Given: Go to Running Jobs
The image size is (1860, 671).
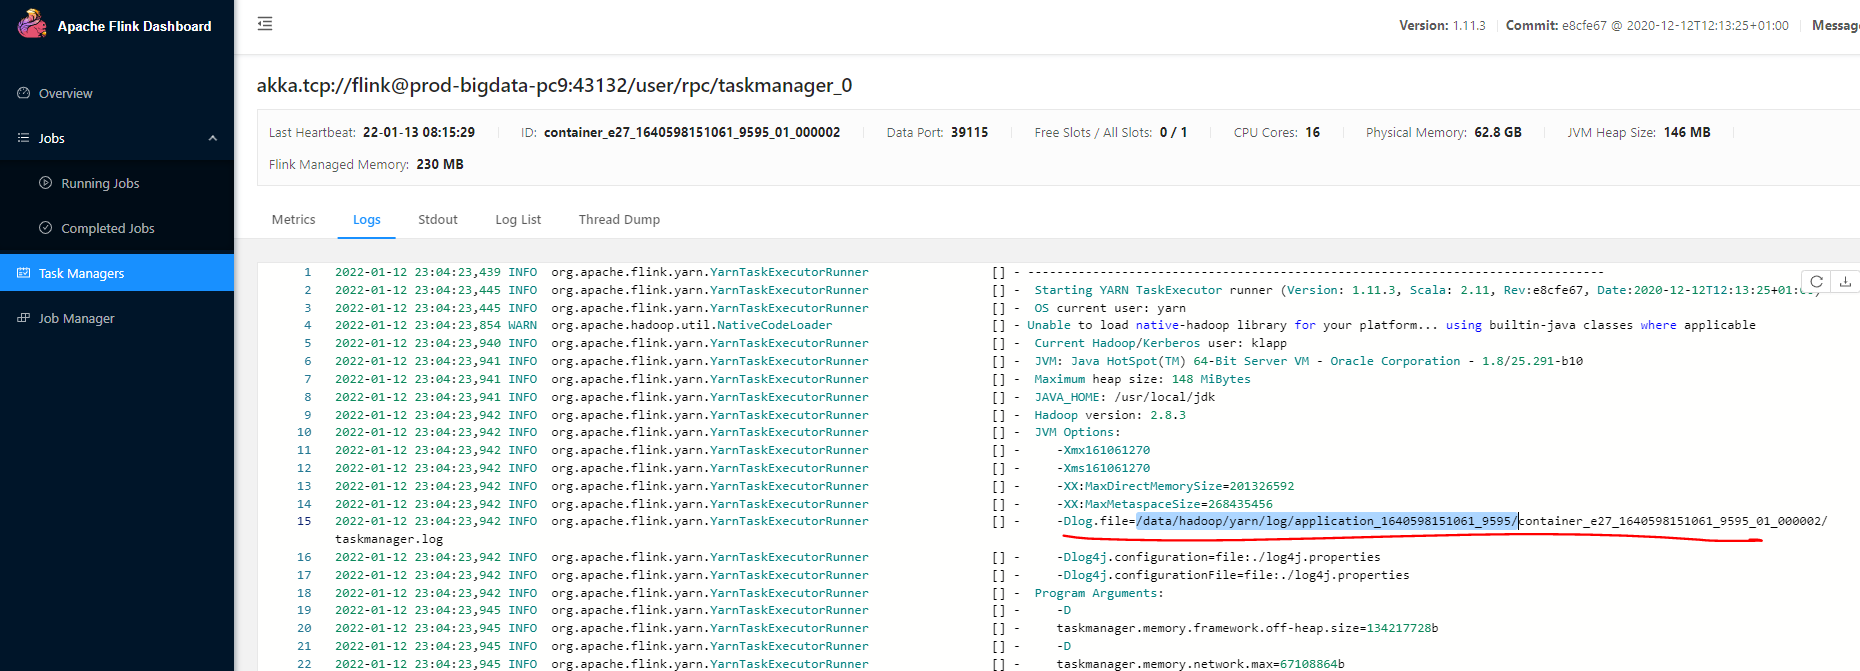Looking at the screenshot, I should pyautogui.click(x=117, y=183).
